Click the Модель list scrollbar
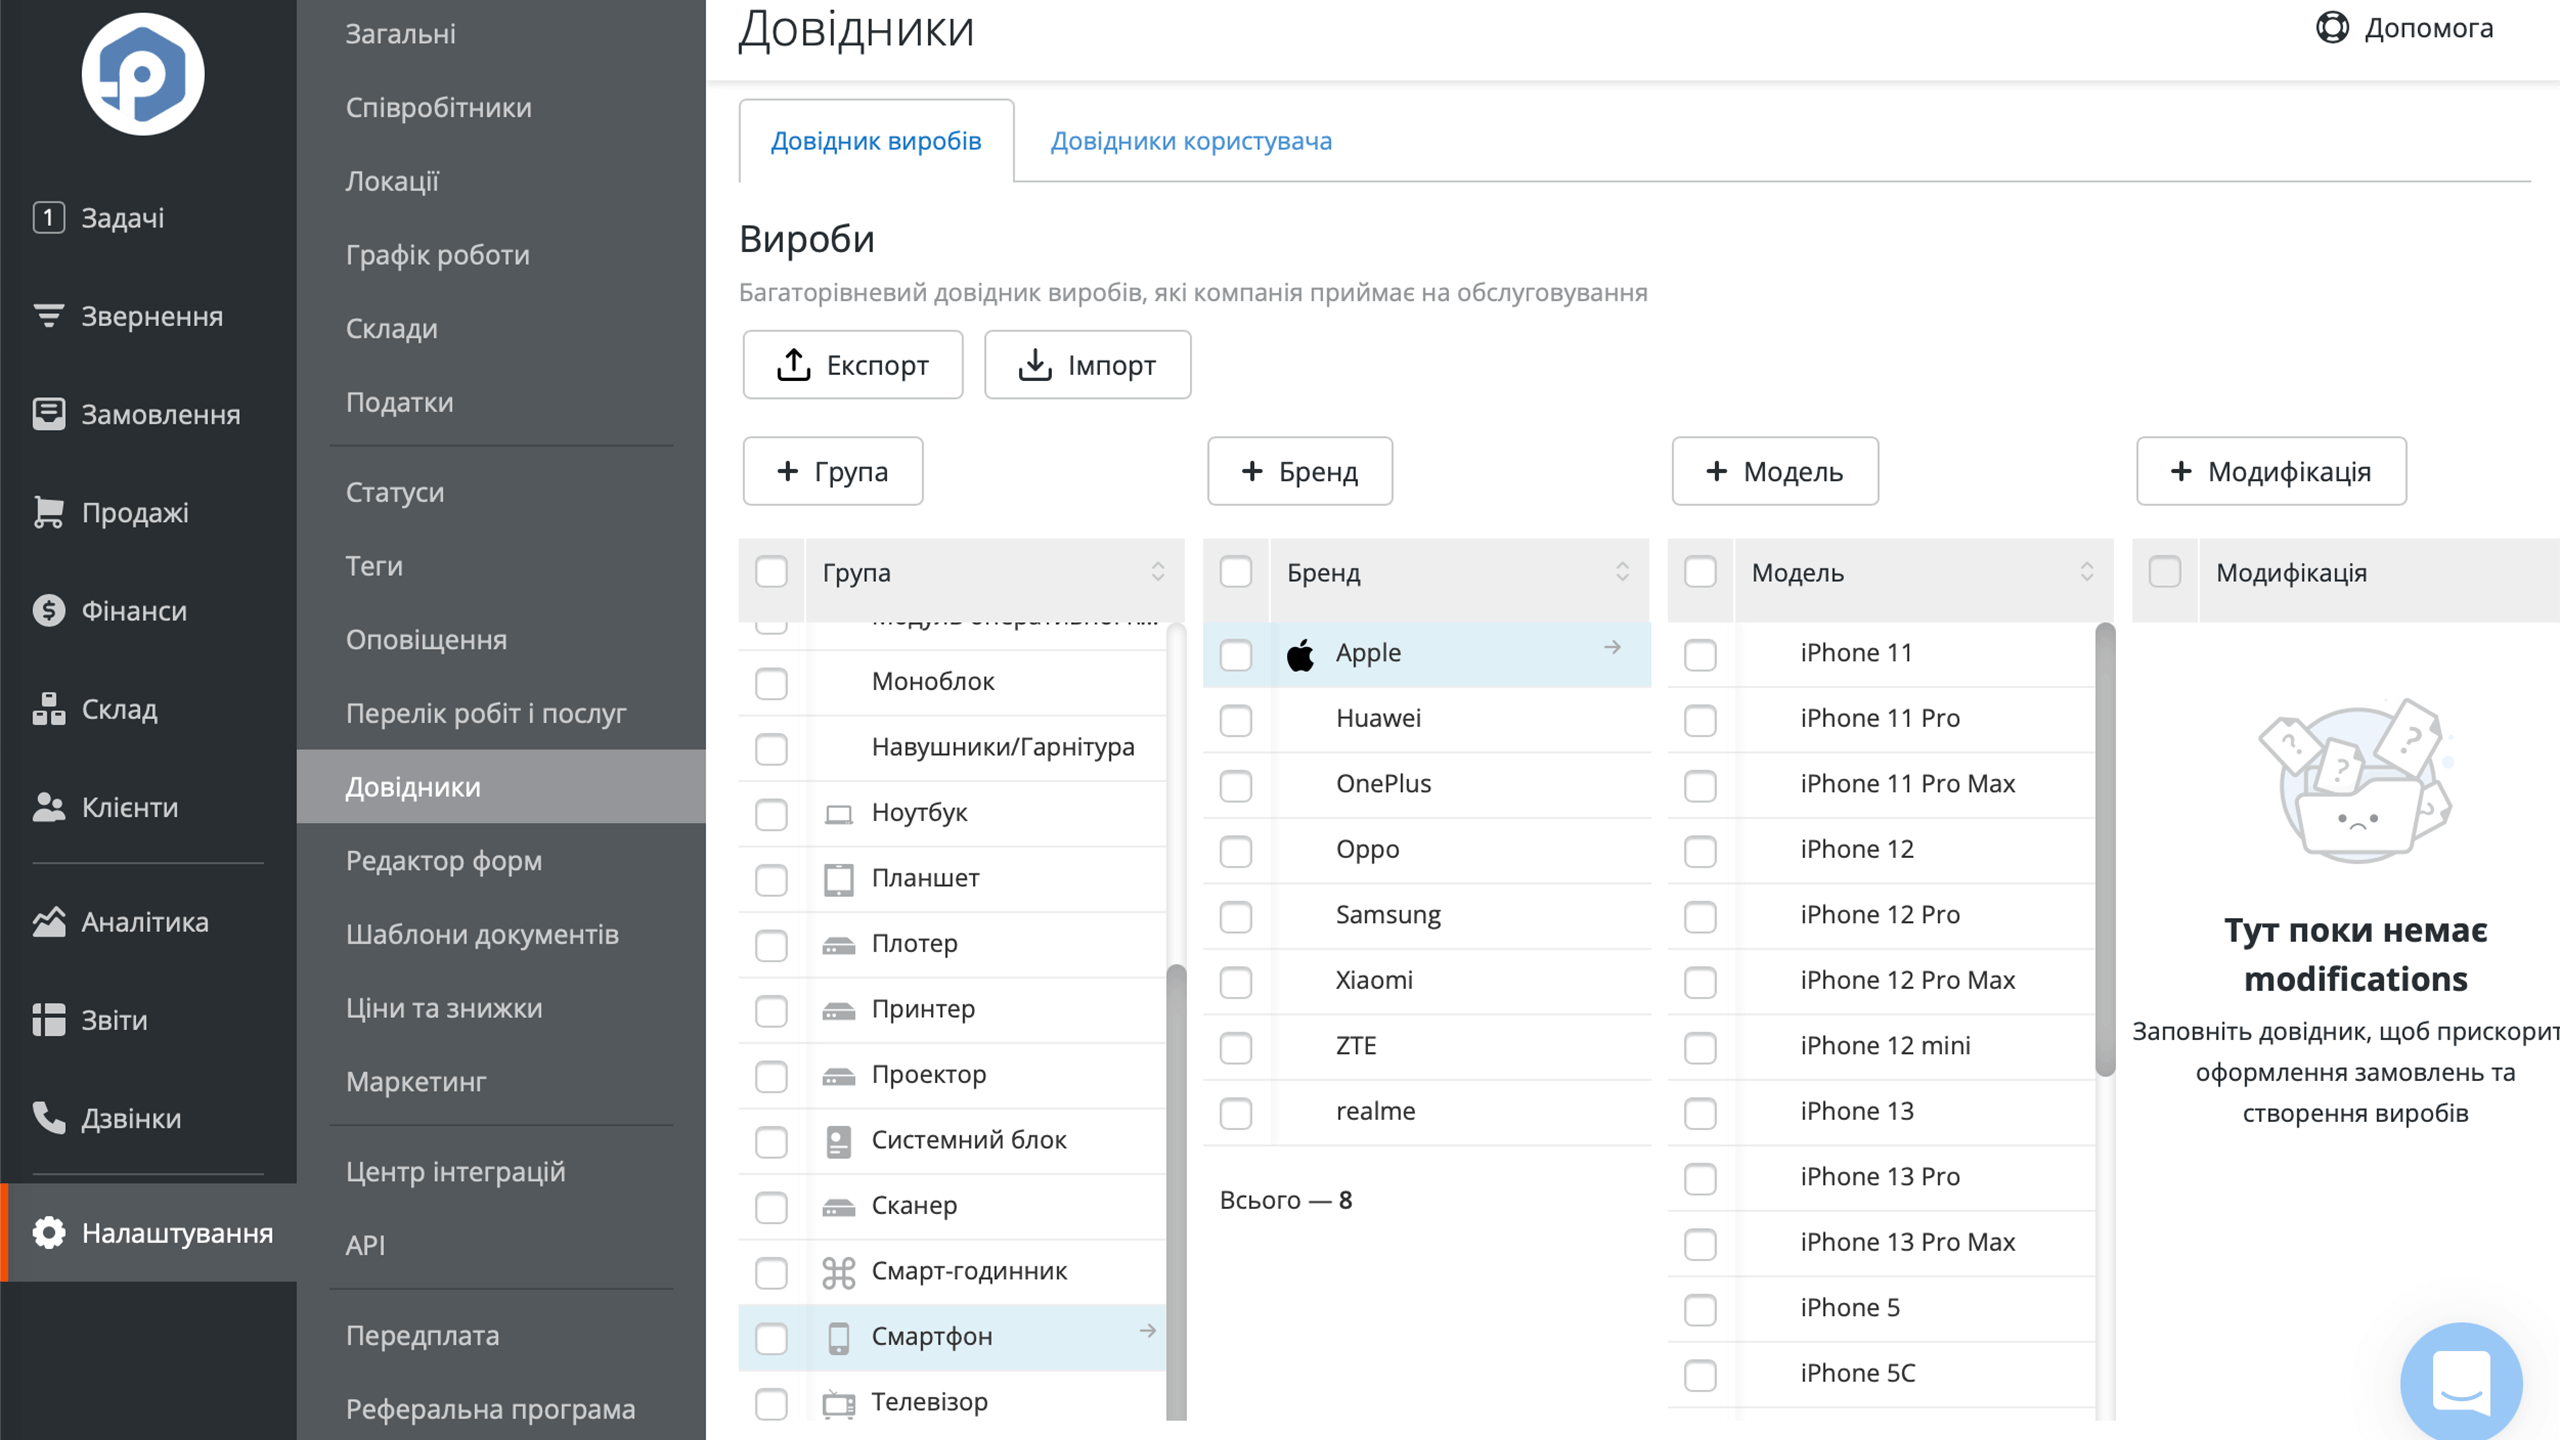 pos(2105,850)
